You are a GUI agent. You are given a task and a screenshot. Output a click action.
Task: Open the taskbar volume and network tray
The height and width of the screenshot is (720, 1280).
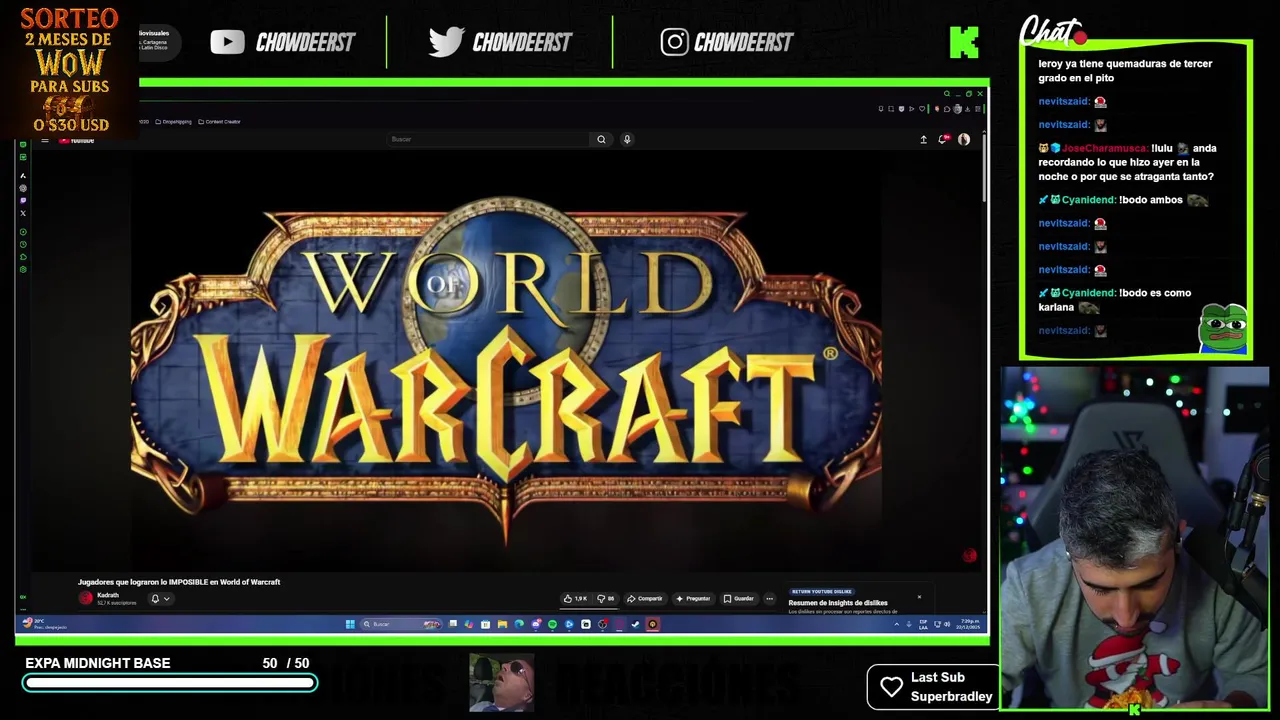tap(941, 624)
